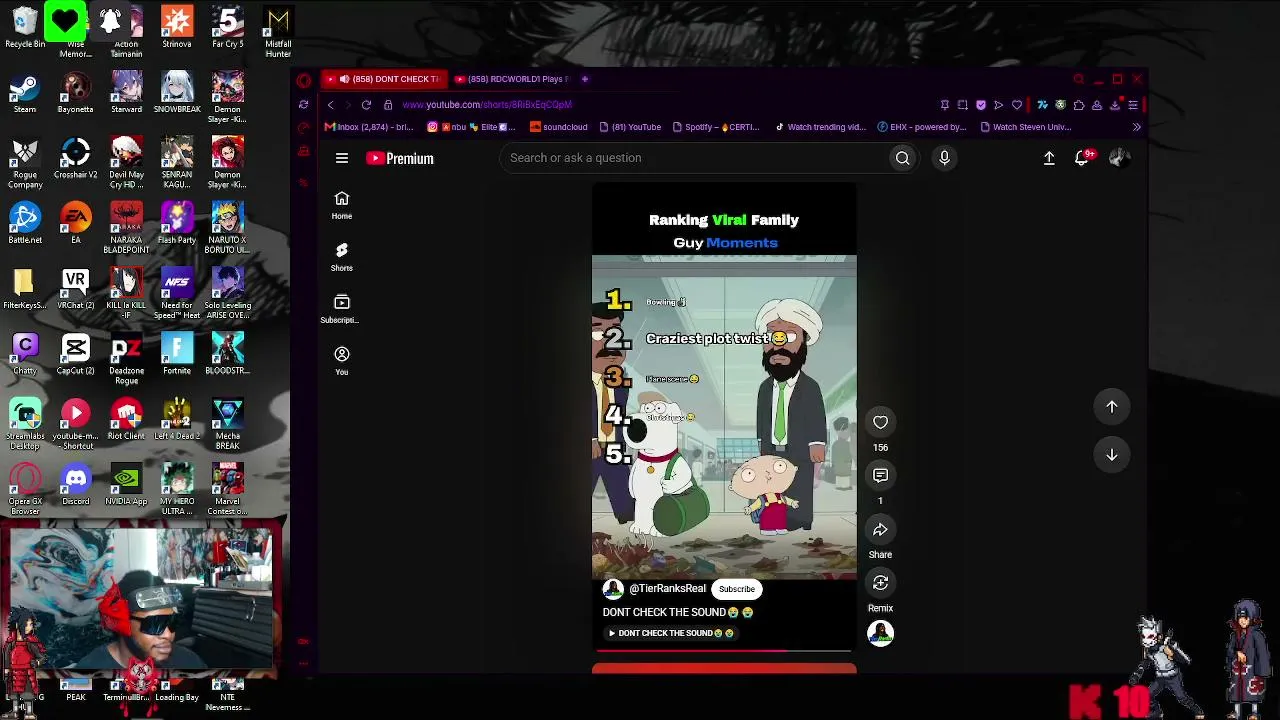
Task: Select the Steam desktop shortcut
Action: (25, 93)
